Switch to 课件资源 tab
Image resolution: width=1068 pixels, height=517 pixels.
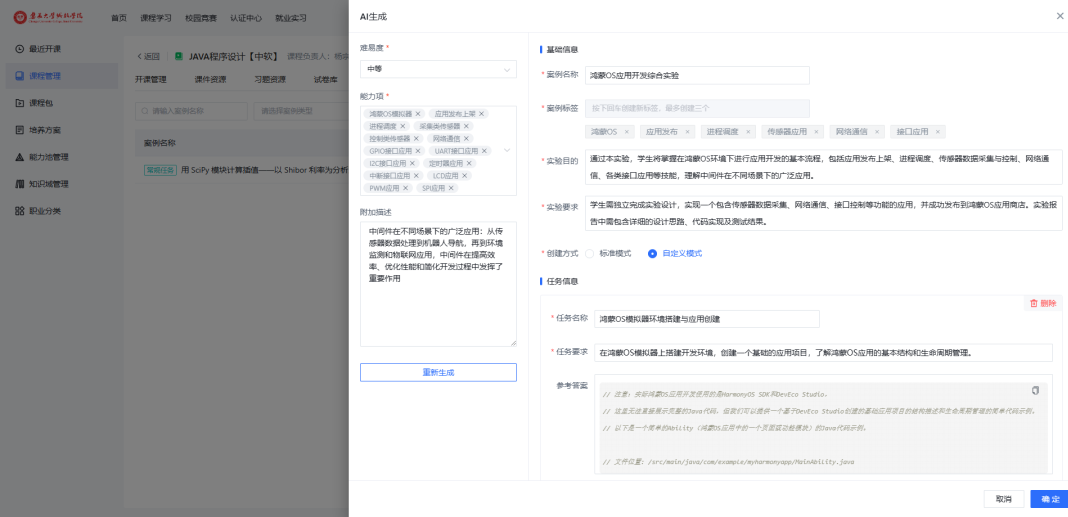(x=210, y=80)
